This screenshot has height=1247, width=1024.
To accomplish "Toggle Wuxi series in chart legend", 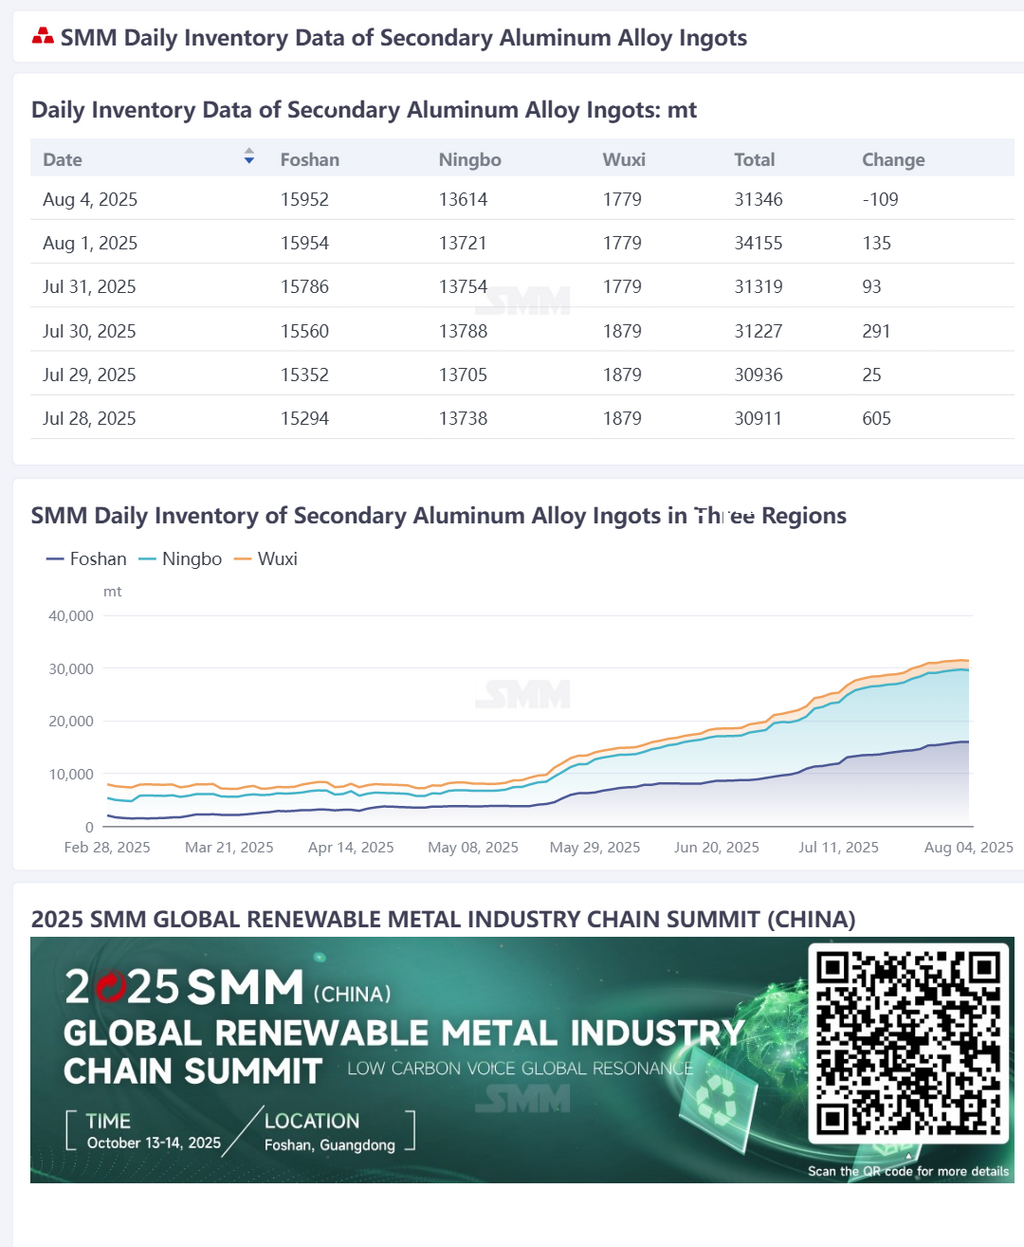I will (x=265, y=559).
